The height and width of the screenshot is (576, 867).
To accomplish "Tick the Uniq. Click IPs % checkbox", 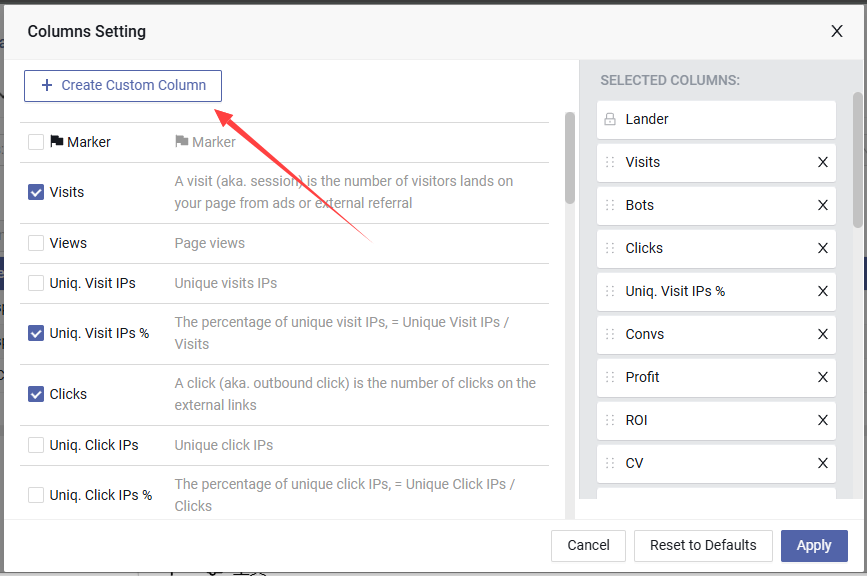I will tap(36, 495).
